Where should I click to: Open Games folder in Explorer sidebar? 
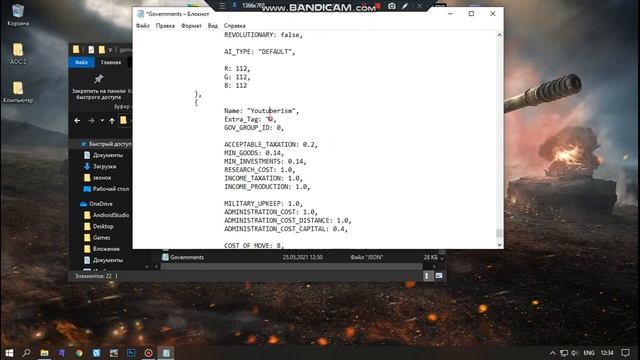tap(97, 238)
